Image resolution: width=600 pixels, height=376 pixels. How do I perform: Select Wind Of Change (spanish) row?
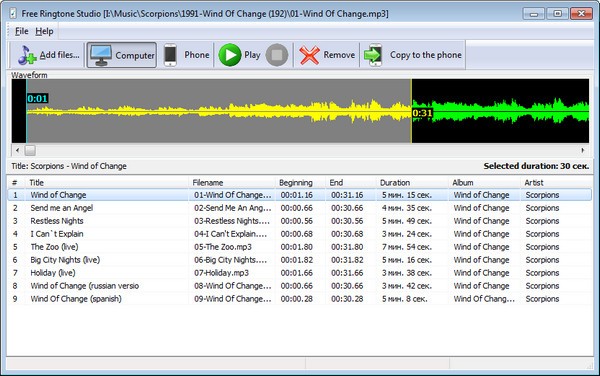click(x=300, y=299)
